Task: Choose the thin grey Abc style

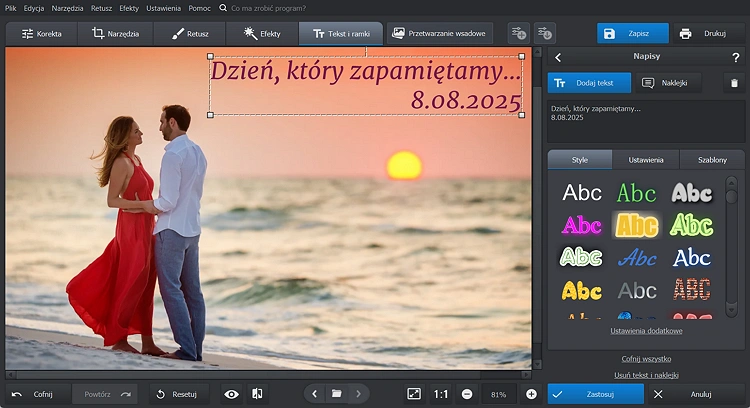Action: (637, 290)
